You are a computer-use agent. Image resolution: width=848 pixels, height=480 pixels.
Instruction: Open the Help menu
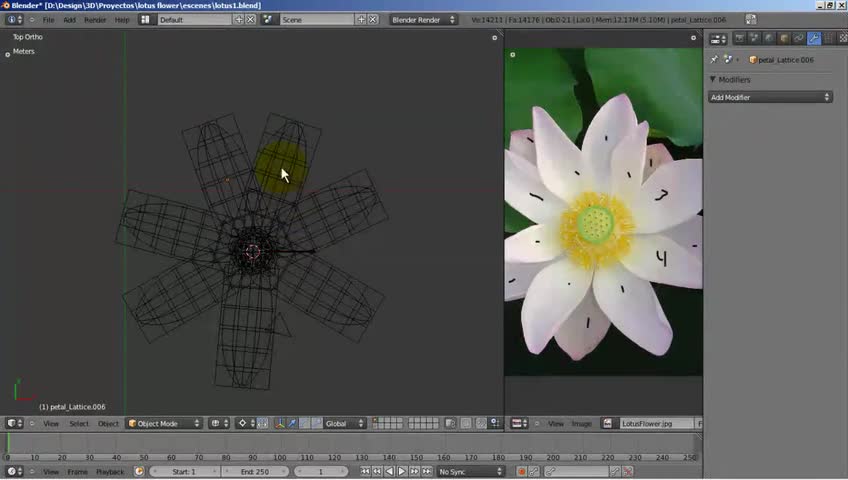(x=122, y=19)
